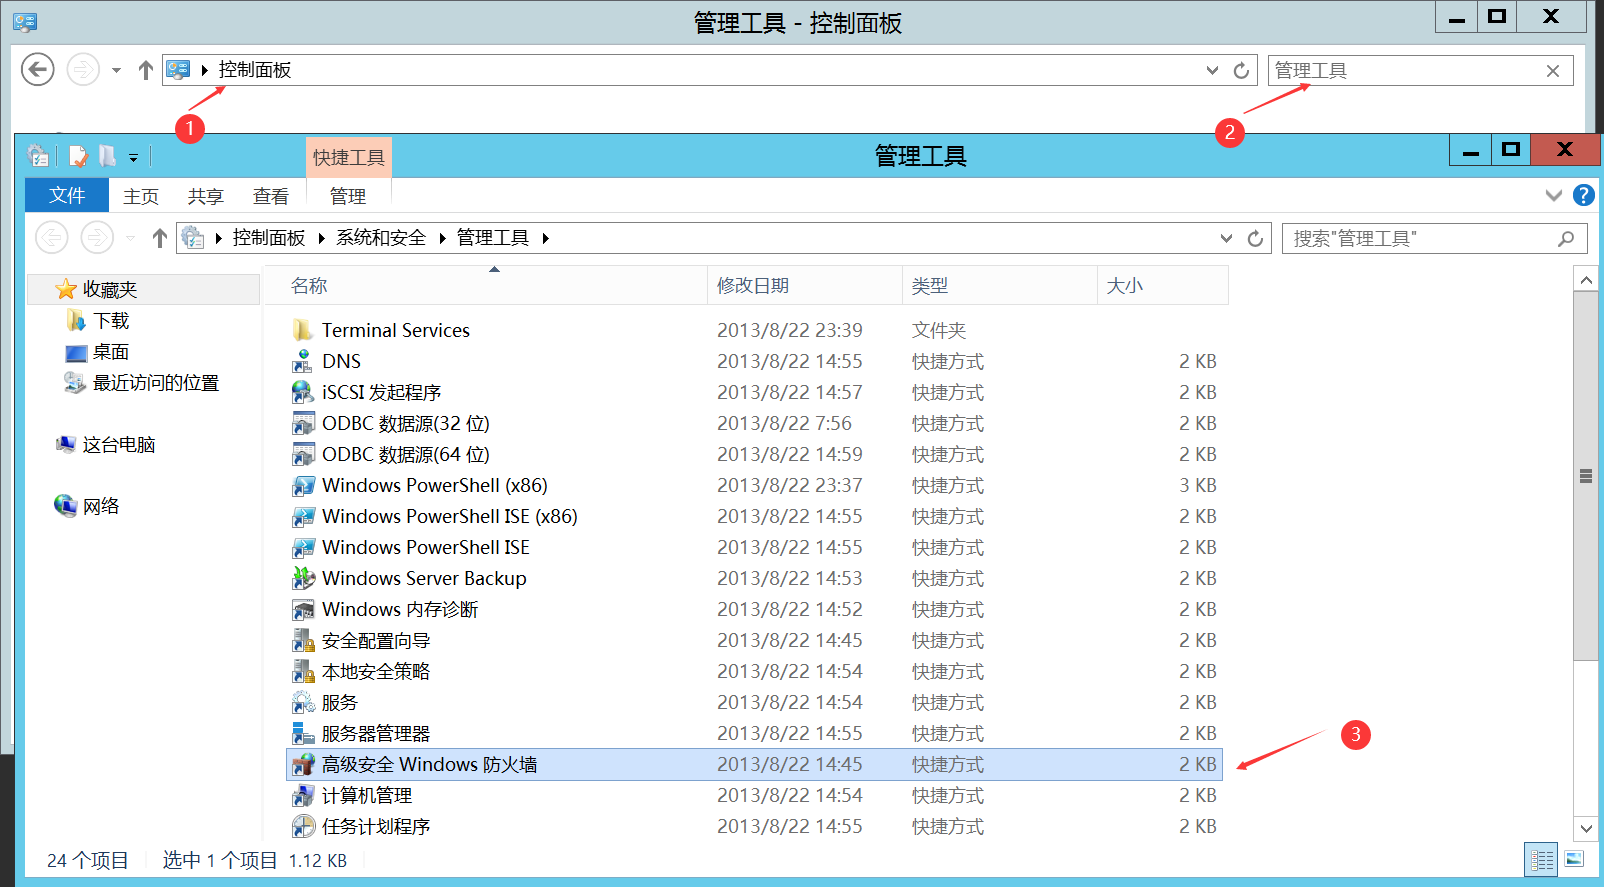The height and width of the screenshot is (887, 1604).
Task: Switch to the 查看 ribbon tab
Action: [271, 196]
